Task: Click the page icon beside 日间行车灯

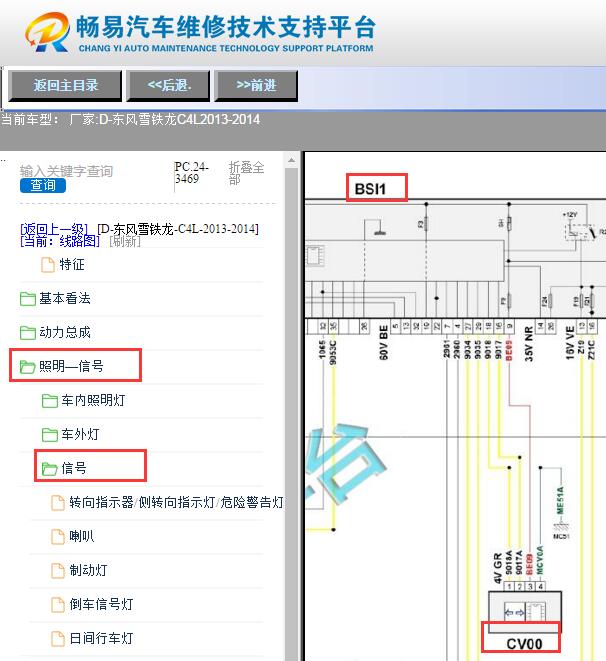Action: [58, 639]
